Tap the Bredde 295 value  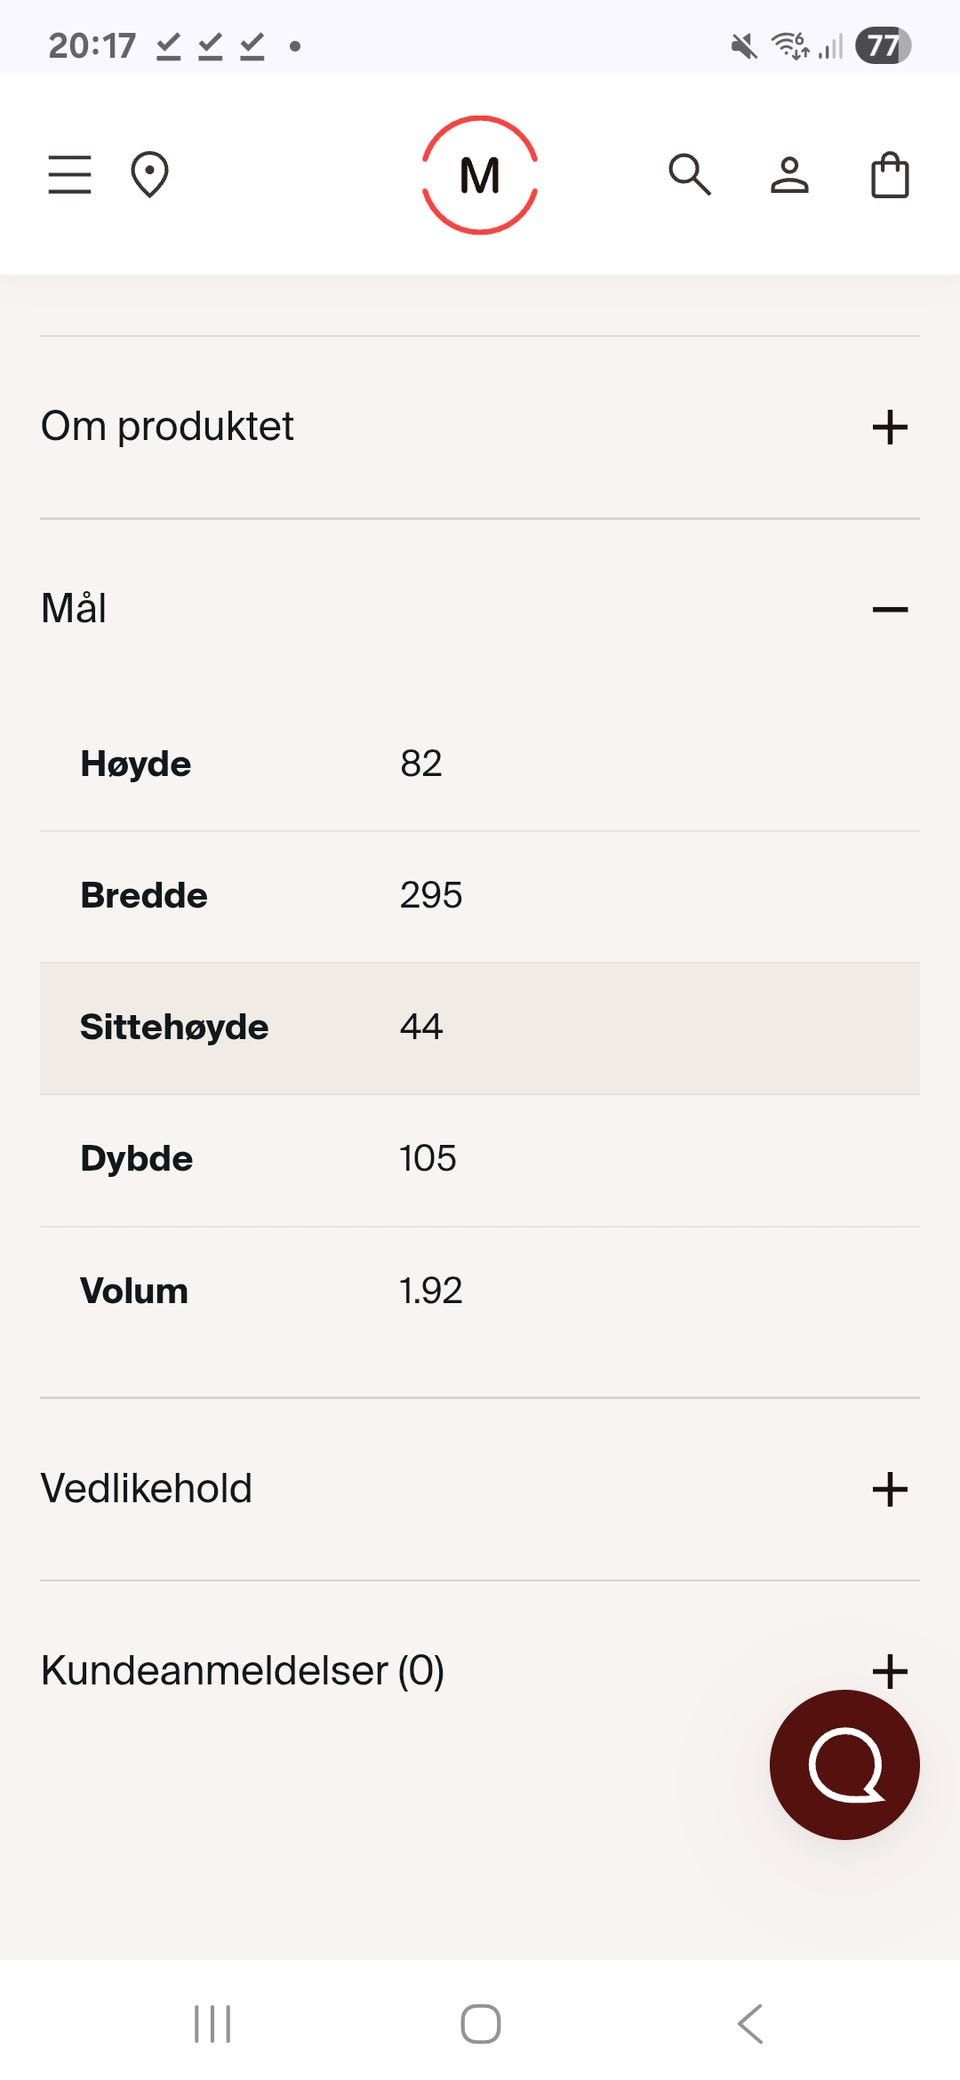tap(431, 895)
